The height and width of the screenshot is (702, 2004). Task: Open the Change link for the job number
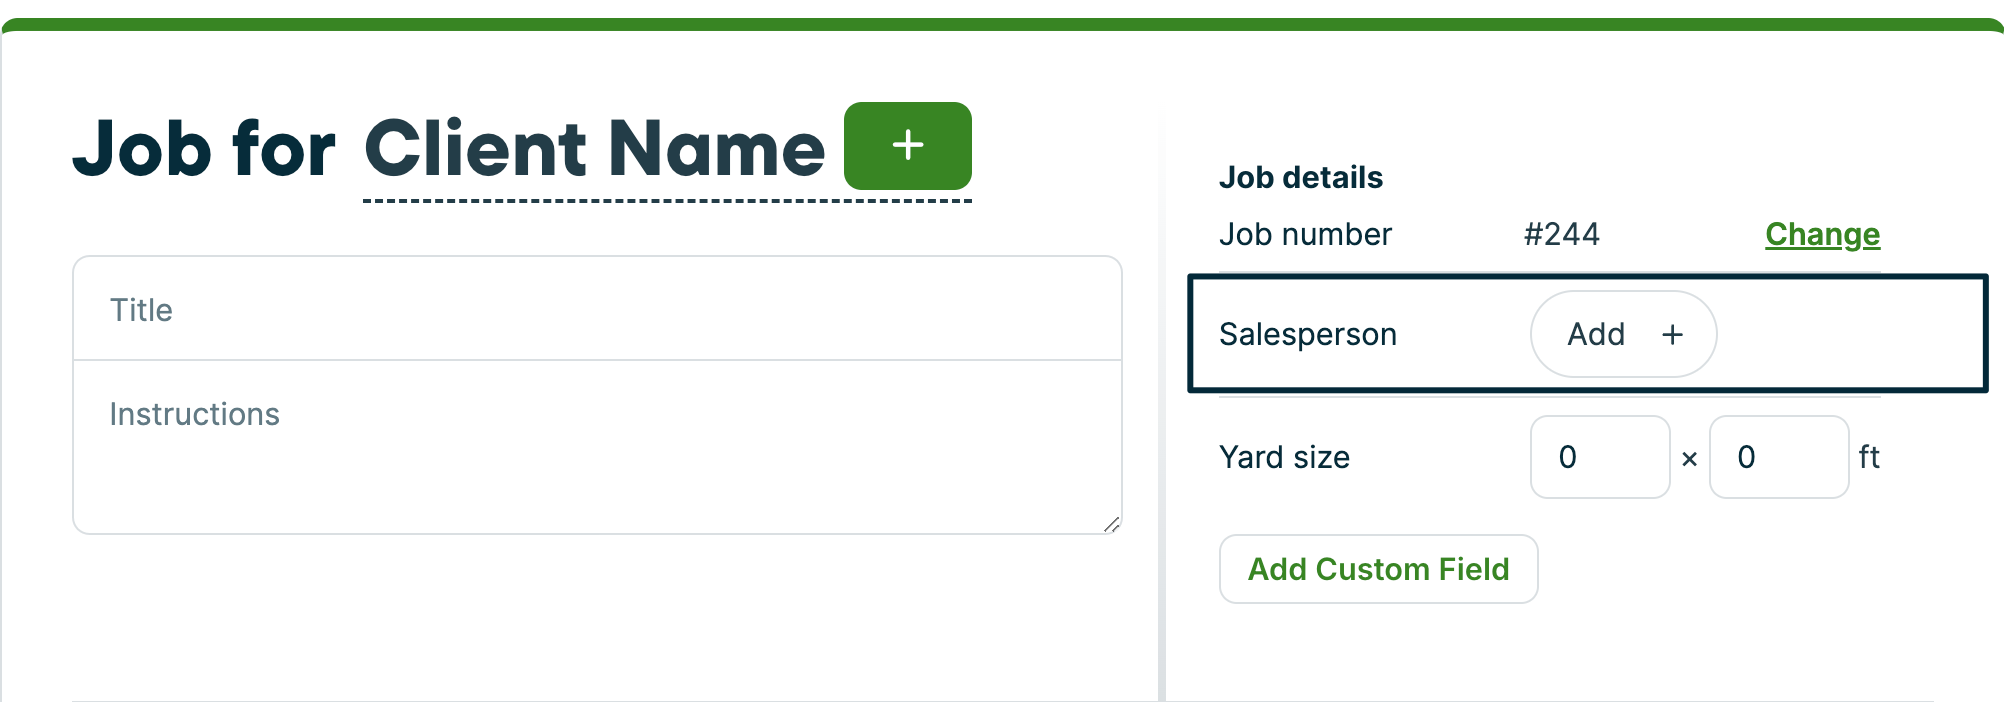click(x=1822, y=235)
